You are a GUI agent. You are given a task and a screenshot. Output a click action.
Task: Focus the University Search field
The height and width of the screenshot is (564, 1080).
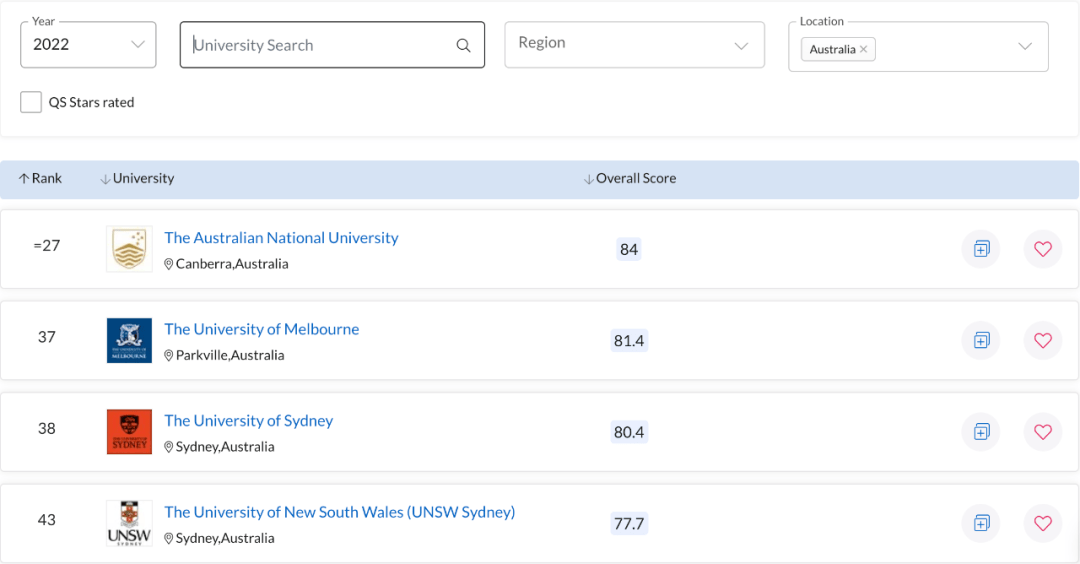(332, 45)
